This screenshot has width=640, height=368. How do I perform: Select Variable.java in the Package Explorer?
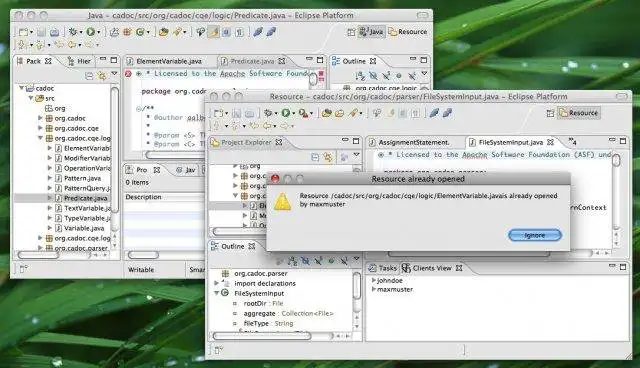tap(84, 228)
